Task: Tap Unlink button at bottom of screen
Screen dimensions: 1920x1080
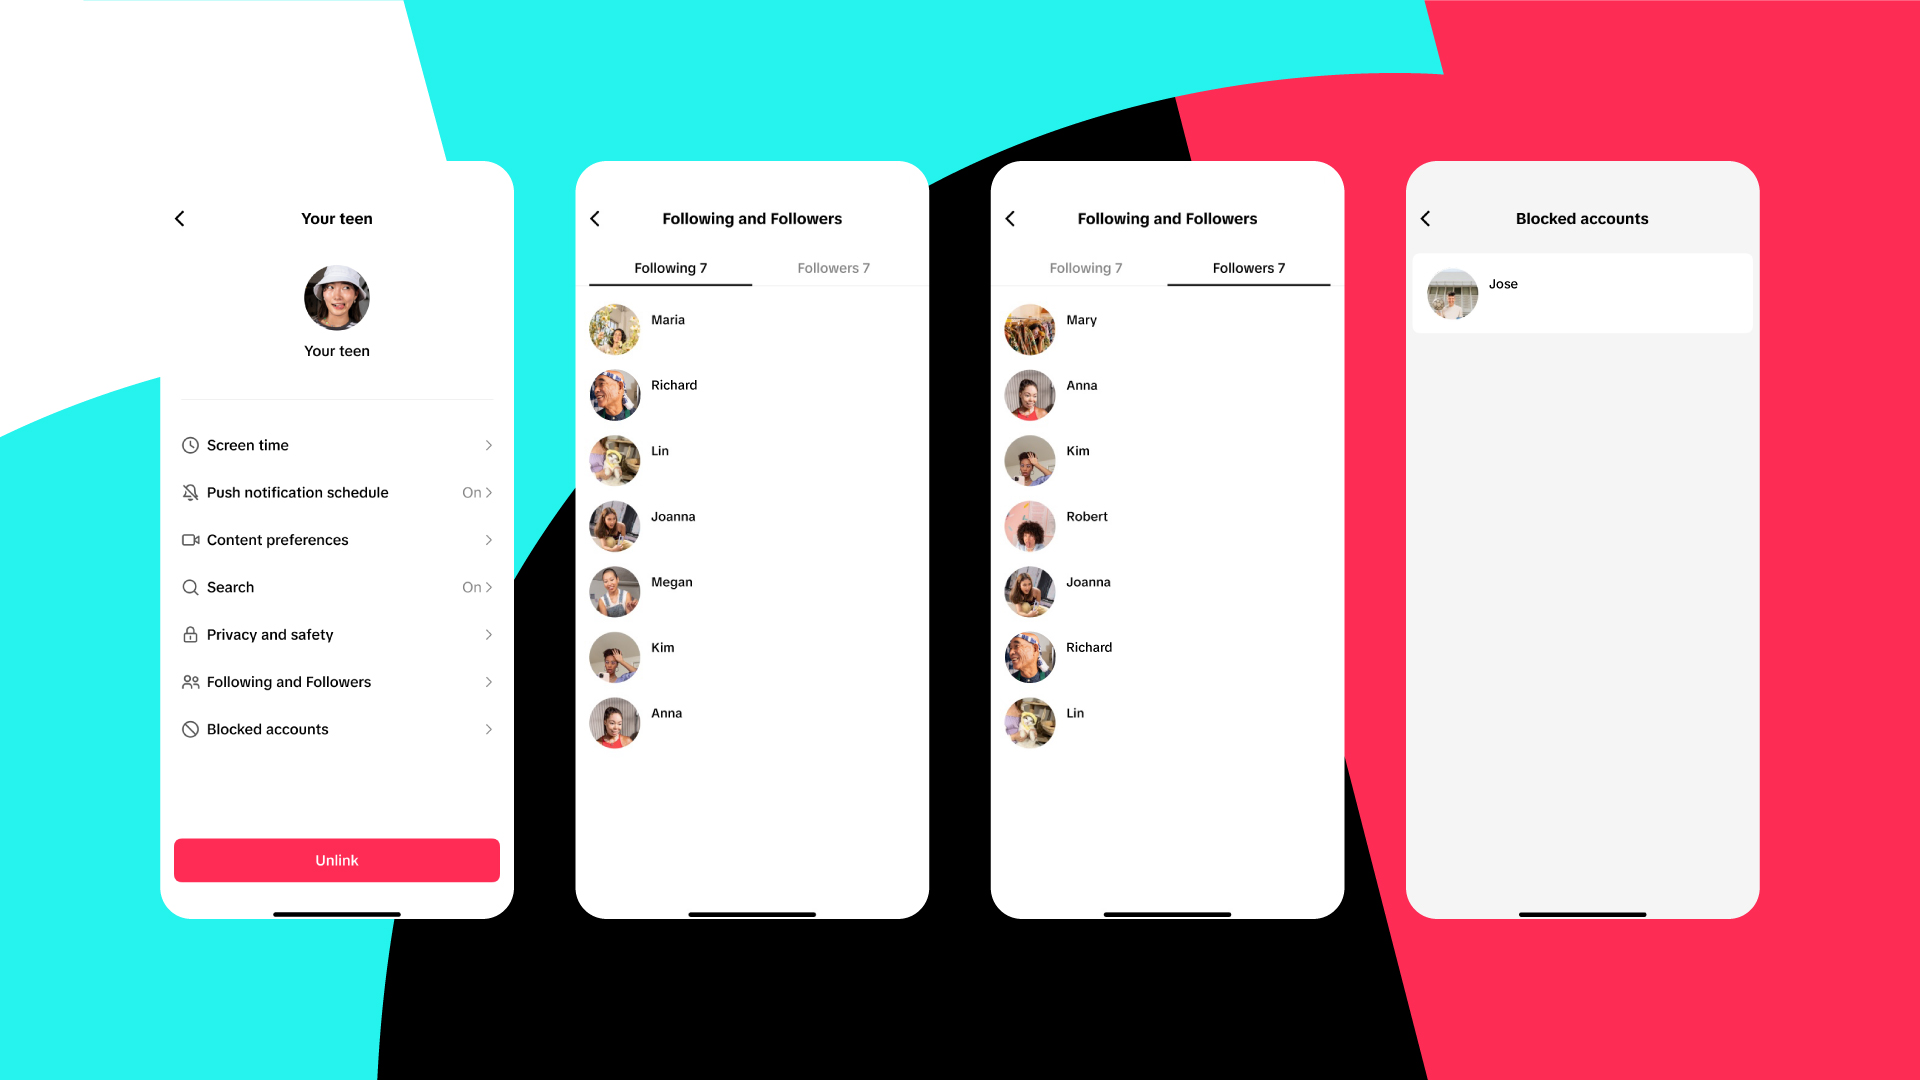Action: pos(338,858)
